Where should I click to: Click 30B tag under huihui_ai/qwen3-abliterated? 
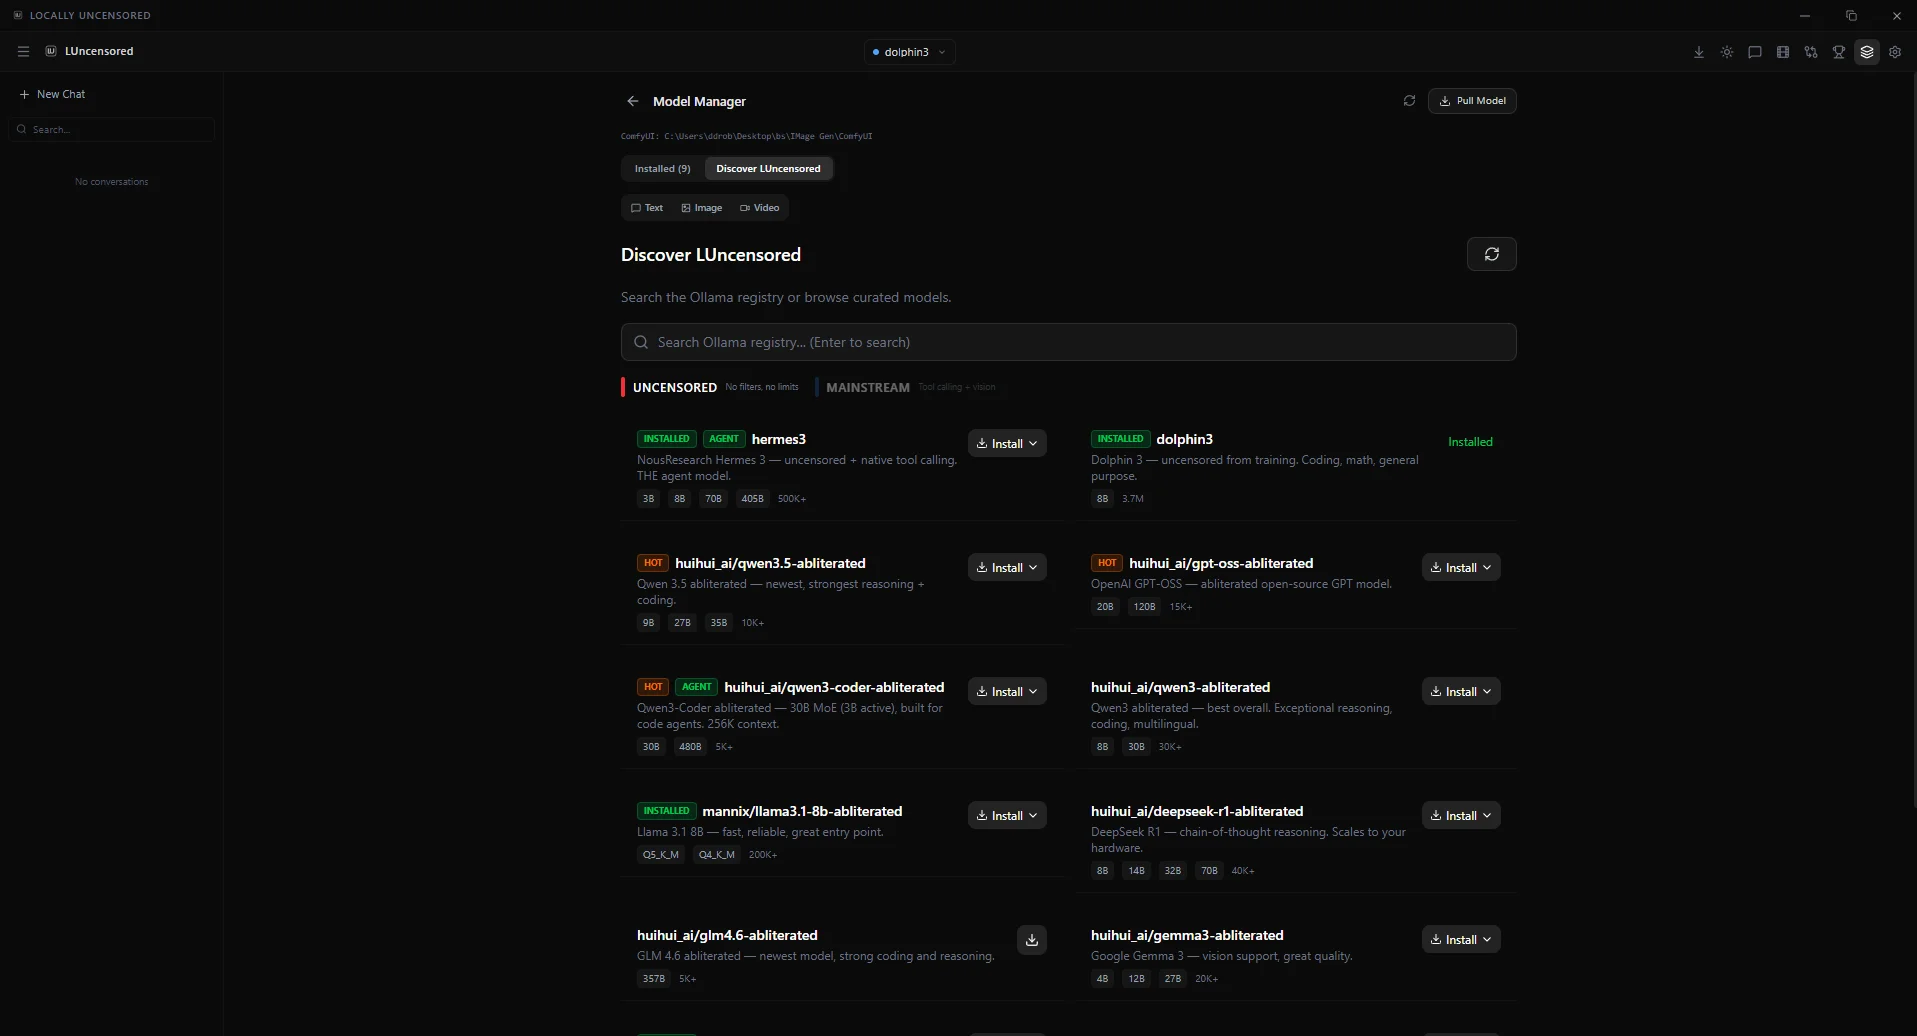1136,746
